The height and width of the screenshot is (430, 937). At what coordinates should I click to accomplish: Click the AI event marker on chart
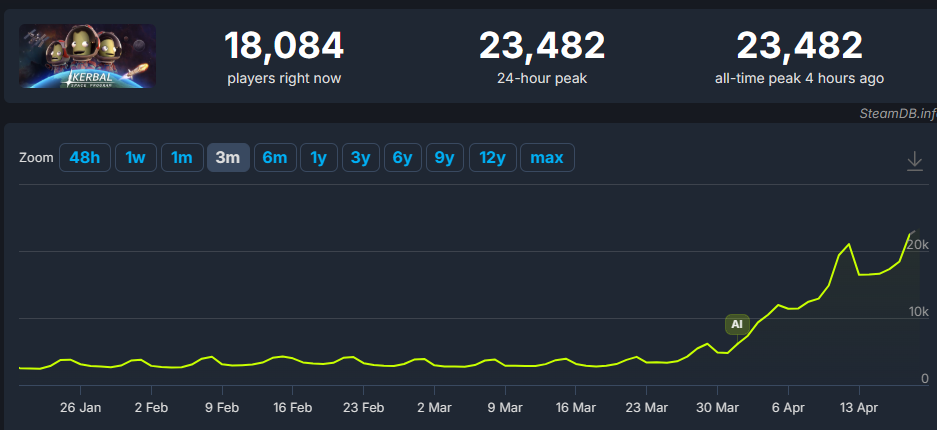pyautogui.click(x=737, y=324)
